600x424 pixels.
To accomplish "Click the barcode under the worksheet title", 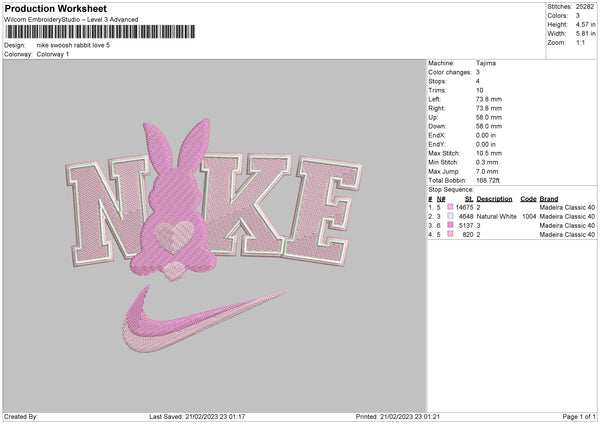I will (x=100, y=32).
